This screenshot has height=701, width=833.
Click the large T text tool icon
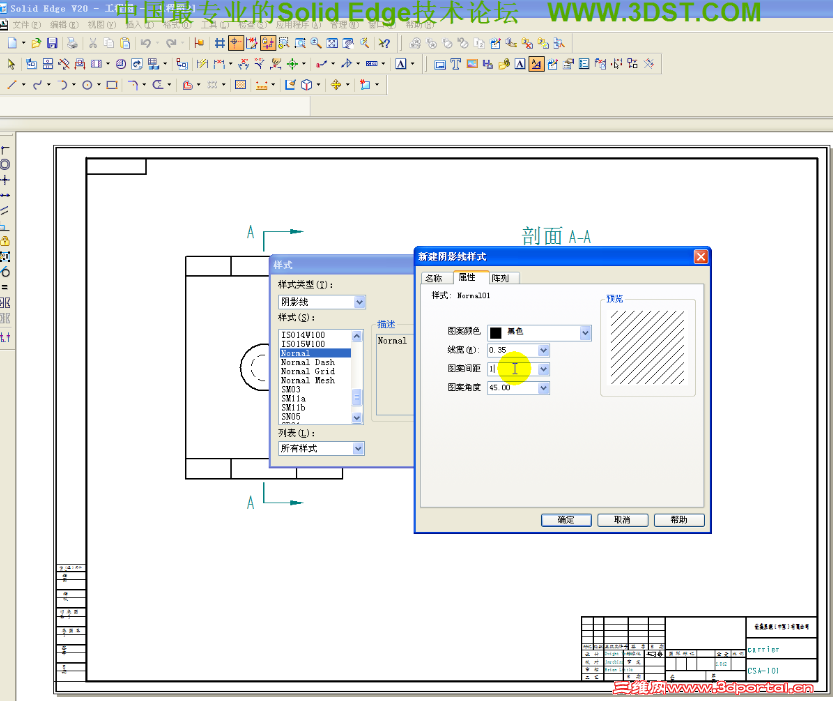(455, 64)
